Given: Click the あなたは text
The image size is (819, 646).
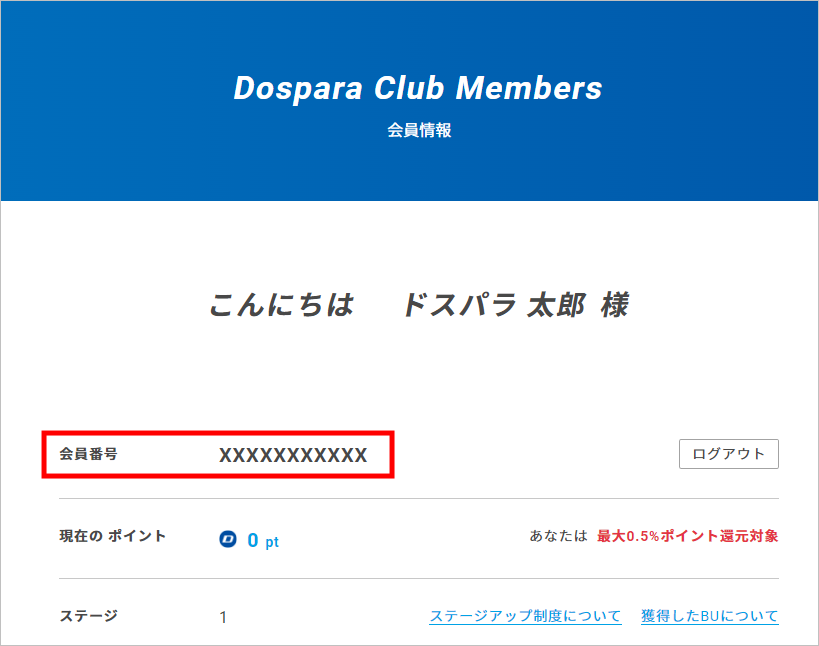Looking at the screenshot, I should [x=558, y=536].
